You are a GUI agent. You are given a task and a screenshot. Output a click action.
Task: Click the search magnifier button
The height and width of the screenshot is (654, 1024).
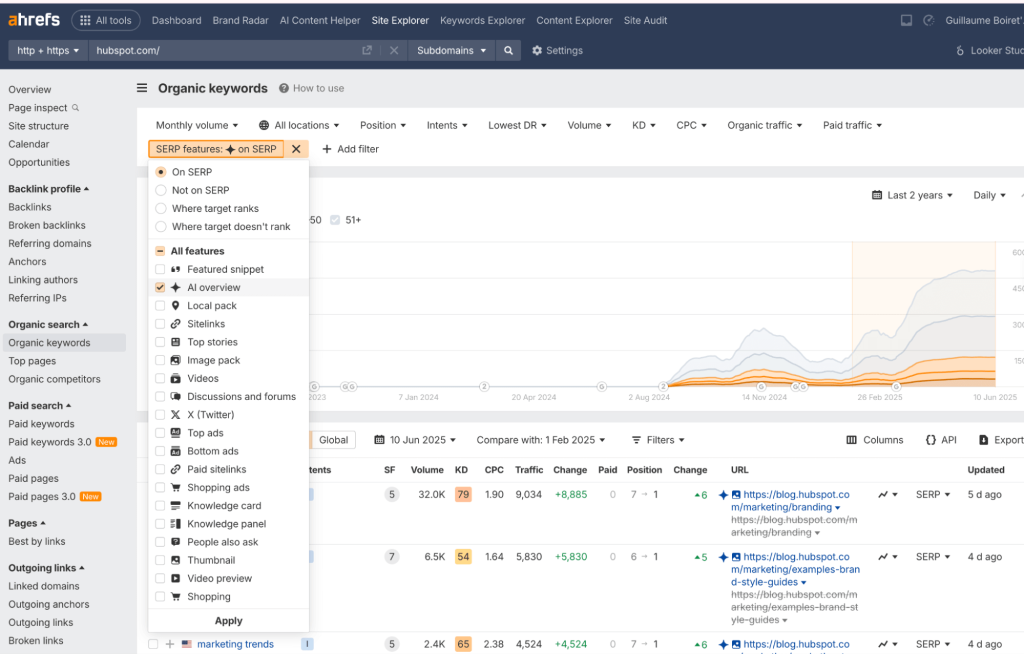coord(508,50)
